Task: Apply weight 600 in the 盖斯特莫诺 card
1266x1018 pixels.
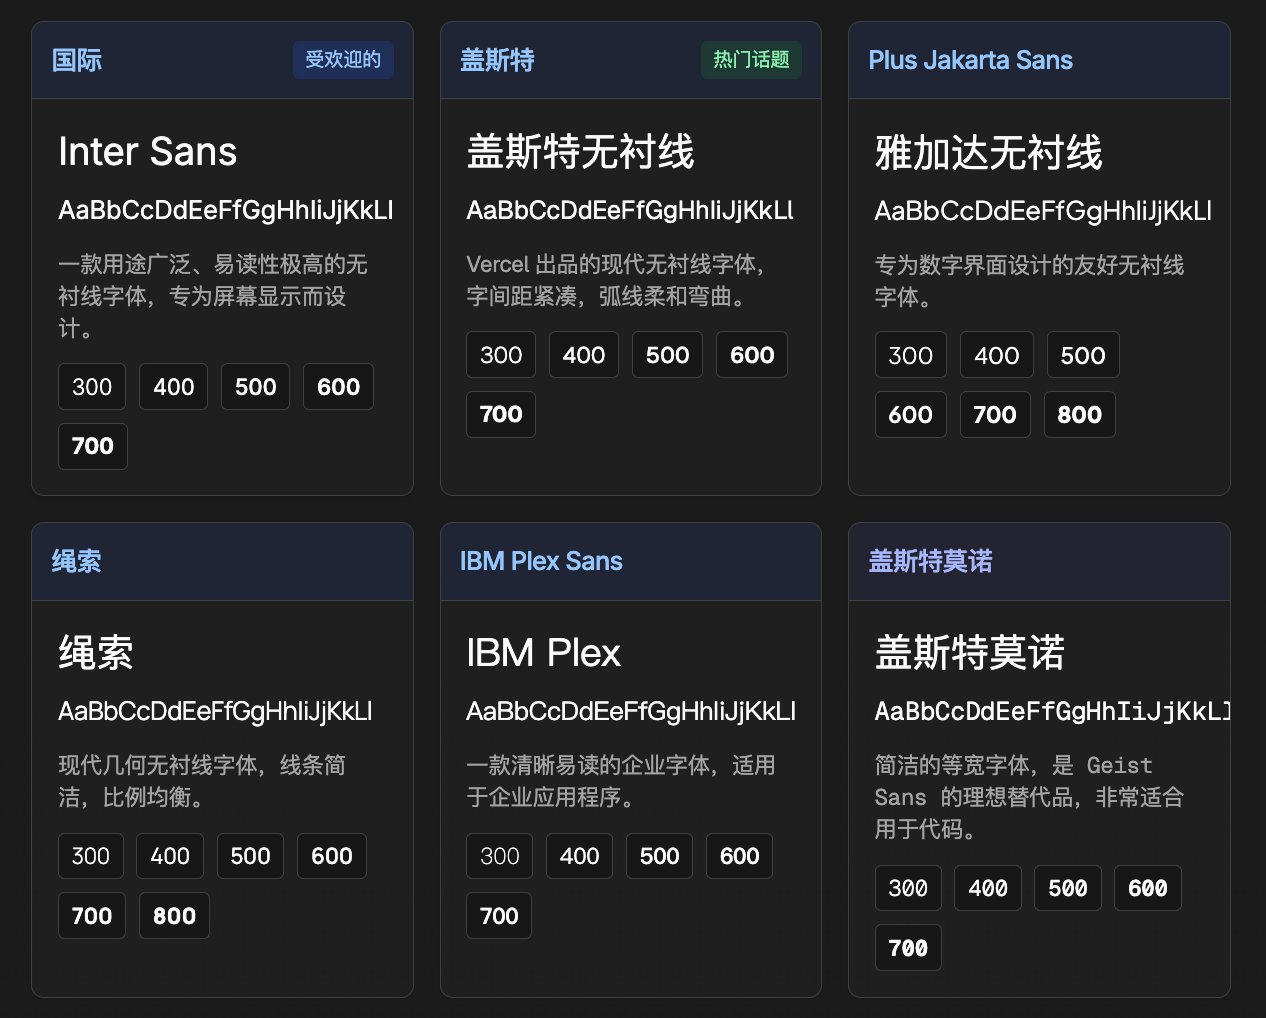Action: pyautogui.click(x=1148, y=888)
